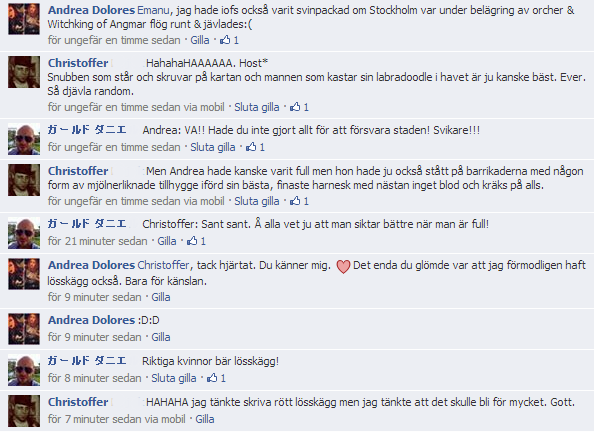Viewport: 594px width, 432px height.
Task: Click thumbs-up icon on the barrikaderna comment
Action: pyautogui.click(x=295, y=201)
